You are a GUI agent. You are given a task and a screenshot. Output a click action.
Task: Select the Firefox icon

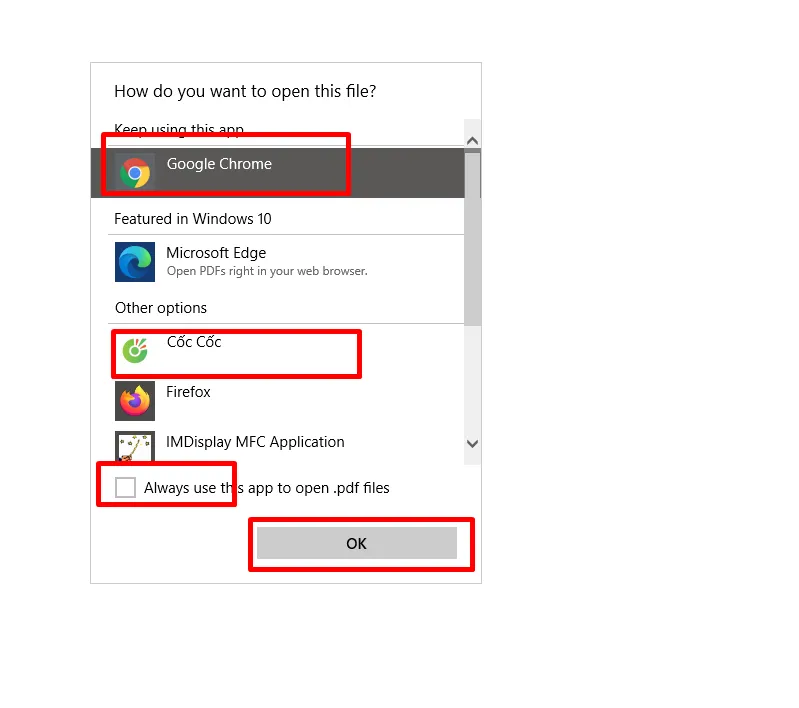(135, 401)
